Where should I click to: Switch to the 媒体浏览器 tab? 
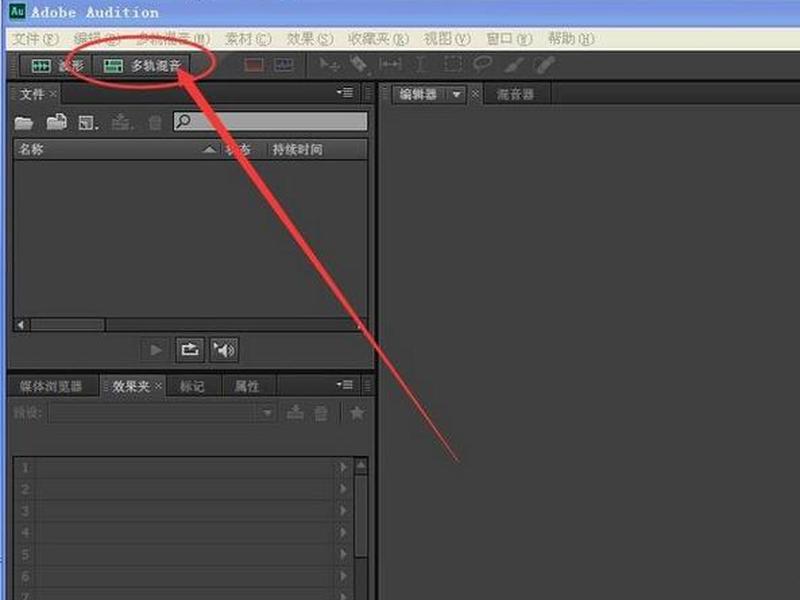(51, 386)
